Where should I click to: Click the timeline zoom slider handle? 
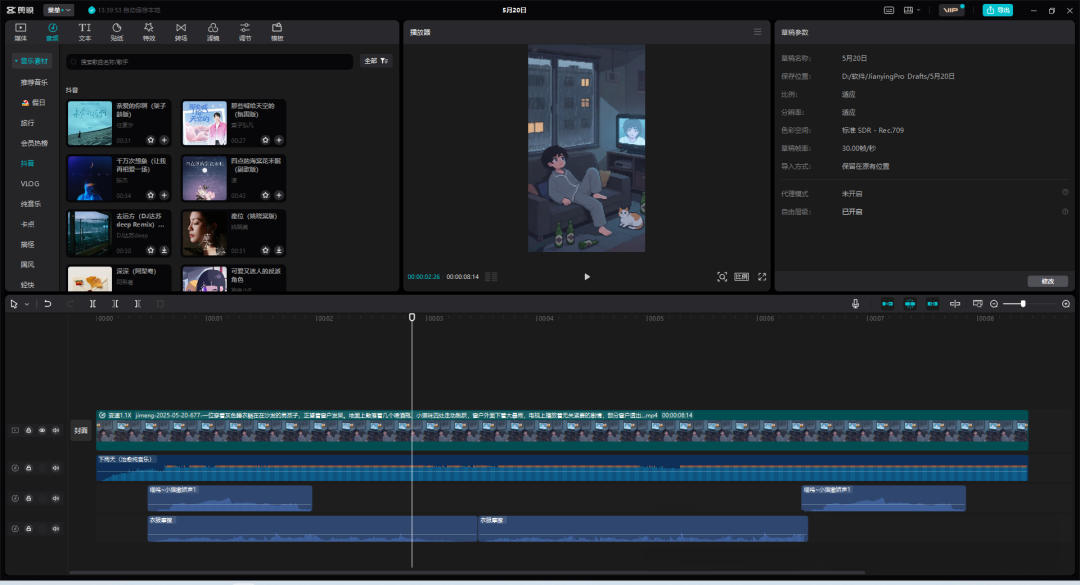[1023, 304]
